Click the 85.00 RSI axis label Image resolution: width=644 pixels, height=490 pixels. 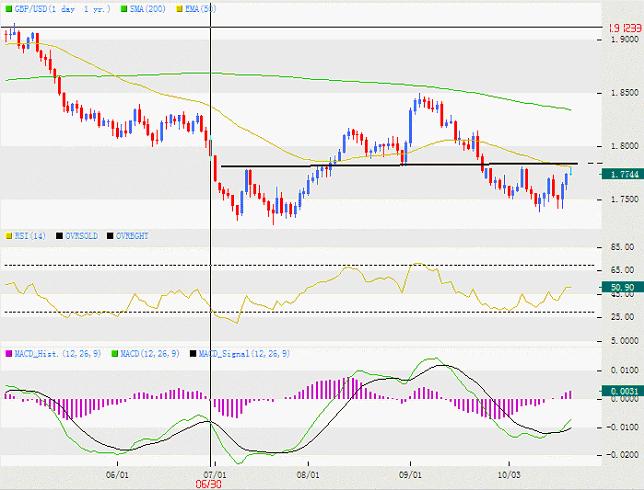[x=623, y=247]
